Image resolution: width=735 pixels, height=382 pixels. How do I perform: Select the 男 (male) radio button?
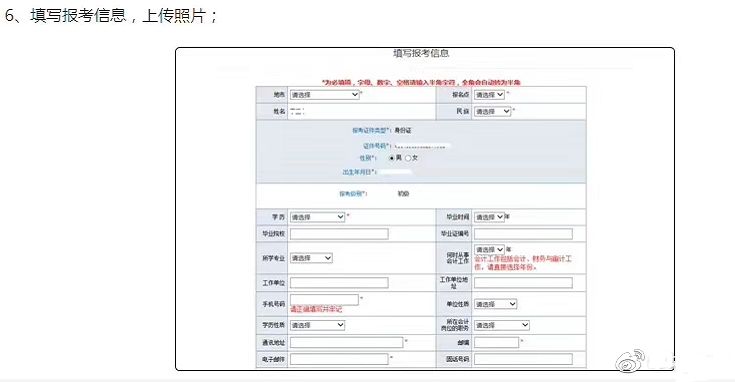(x=392, y=158)
